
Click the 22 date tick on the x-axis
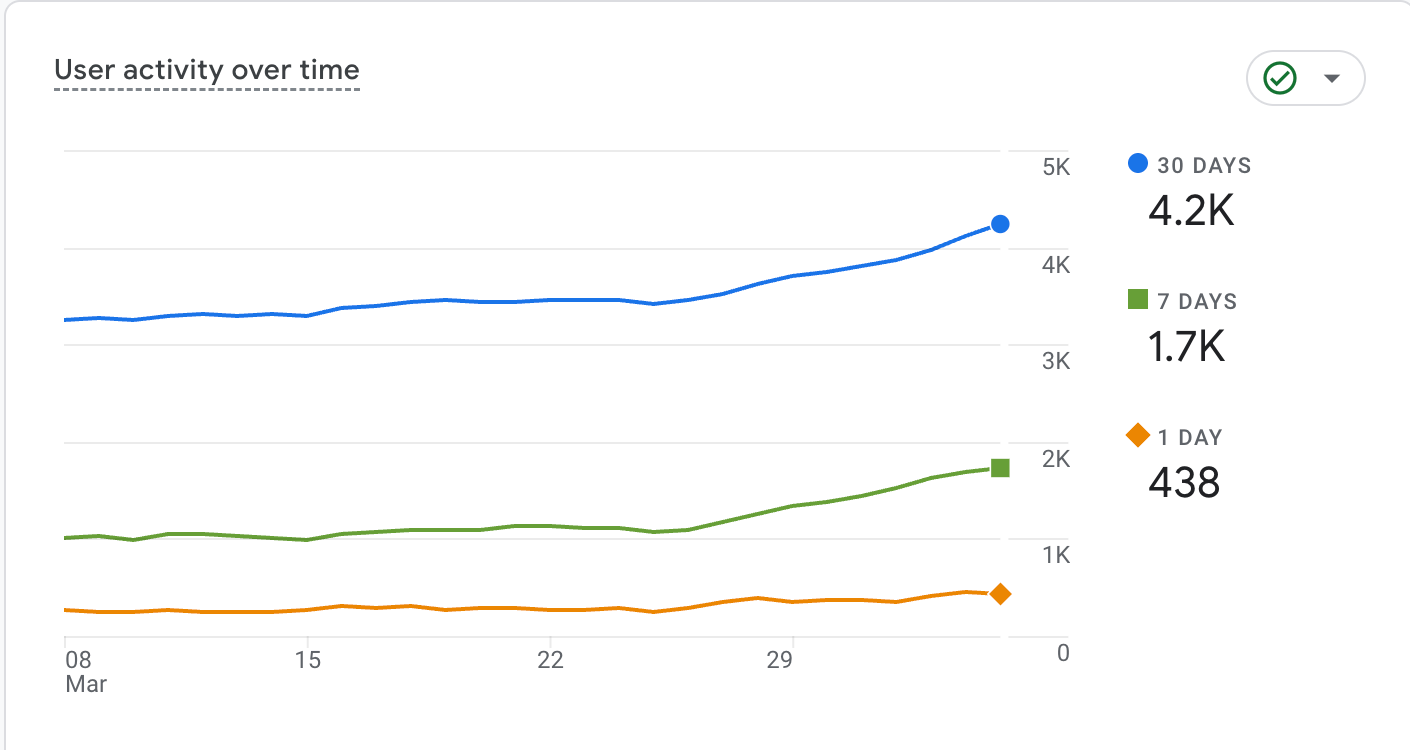tap(550, 660)
